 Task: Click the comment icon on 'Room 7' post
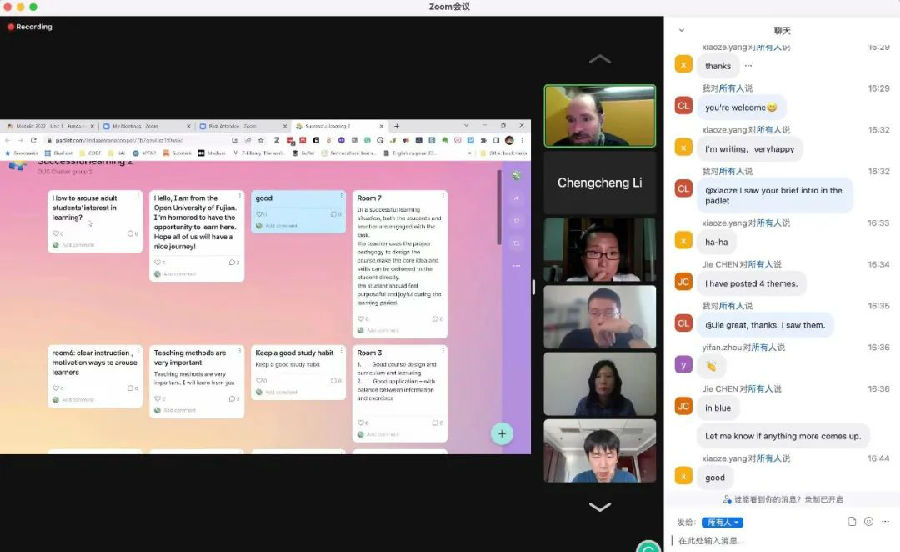[x=436, y=319]
